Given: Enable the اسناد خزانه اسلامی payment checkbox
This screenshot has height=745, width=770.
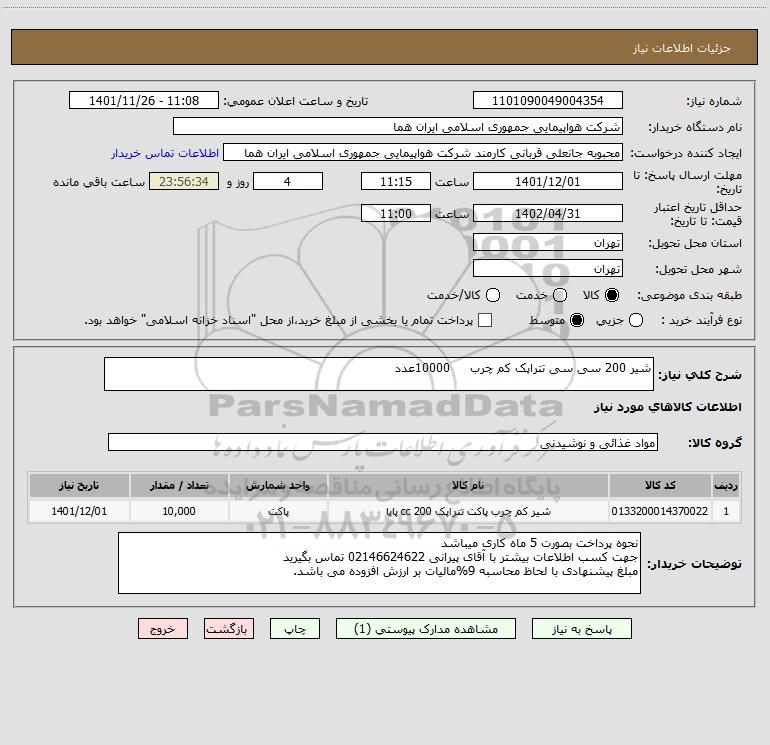Looking at the screenshot, I should coord(485,321).
